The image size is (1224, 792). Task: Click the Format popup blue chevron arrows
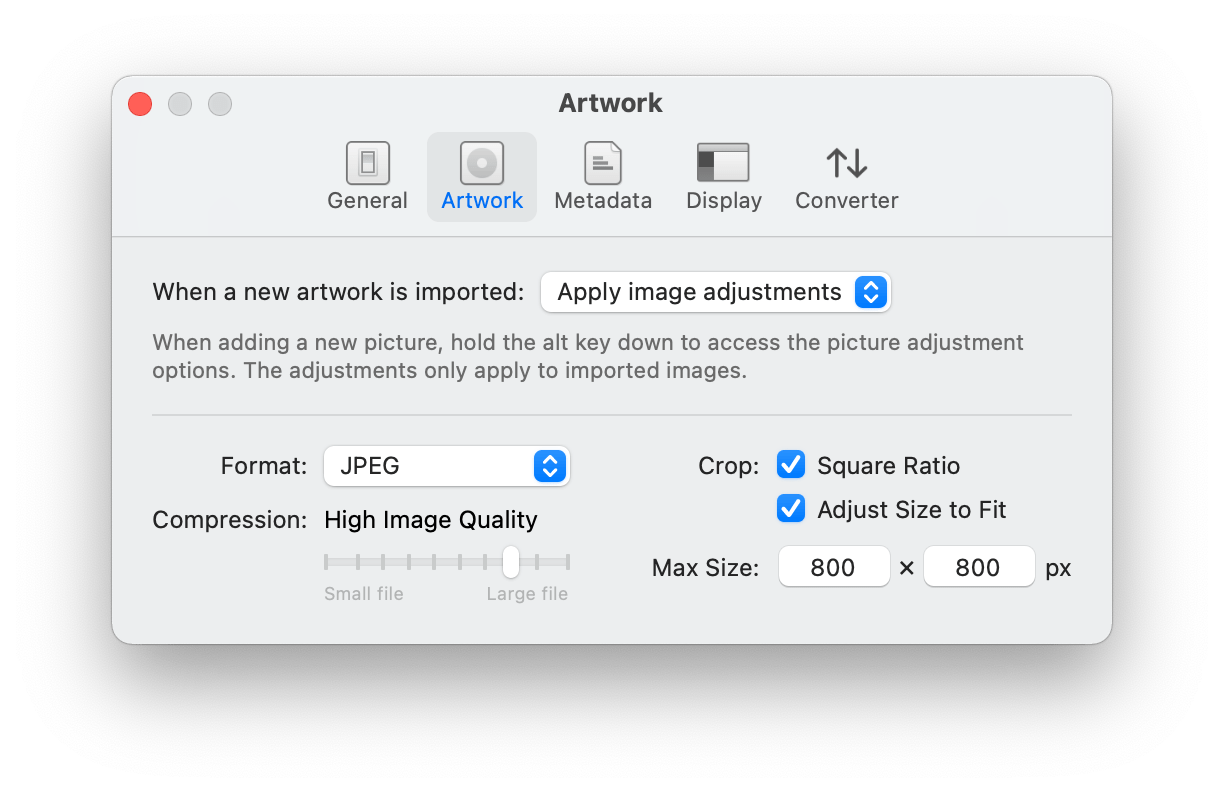[x=550, y=466]
